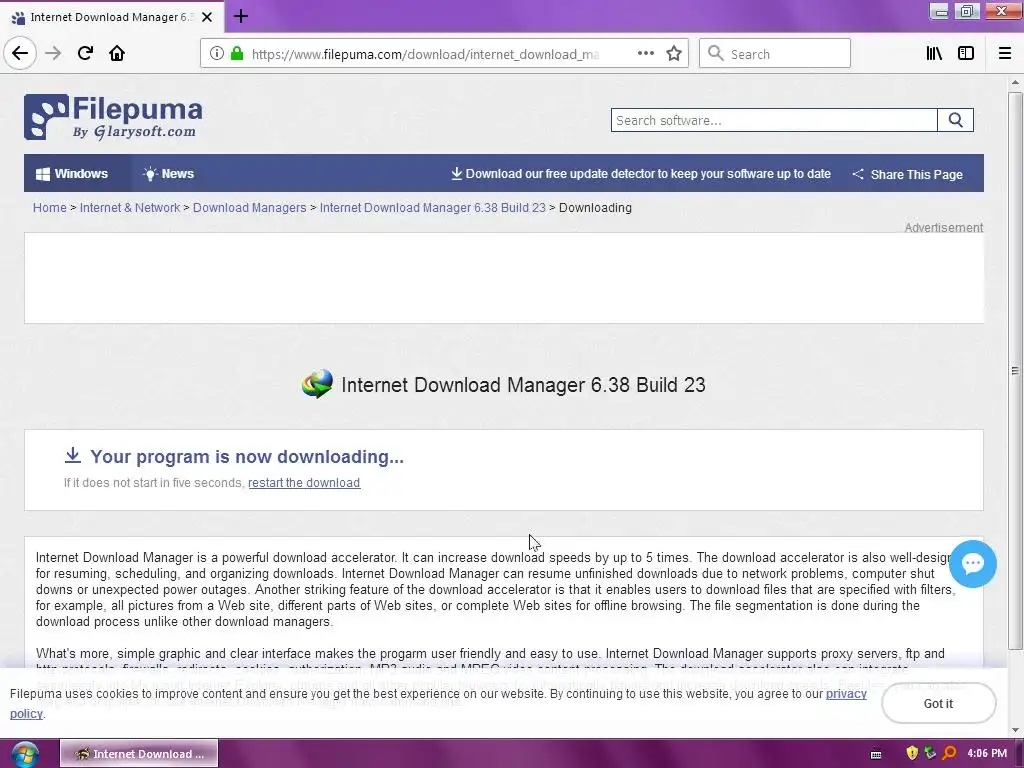Click scrollbar up arrow
Viewport: 1024px width, 768px height.
[1015, 82]
